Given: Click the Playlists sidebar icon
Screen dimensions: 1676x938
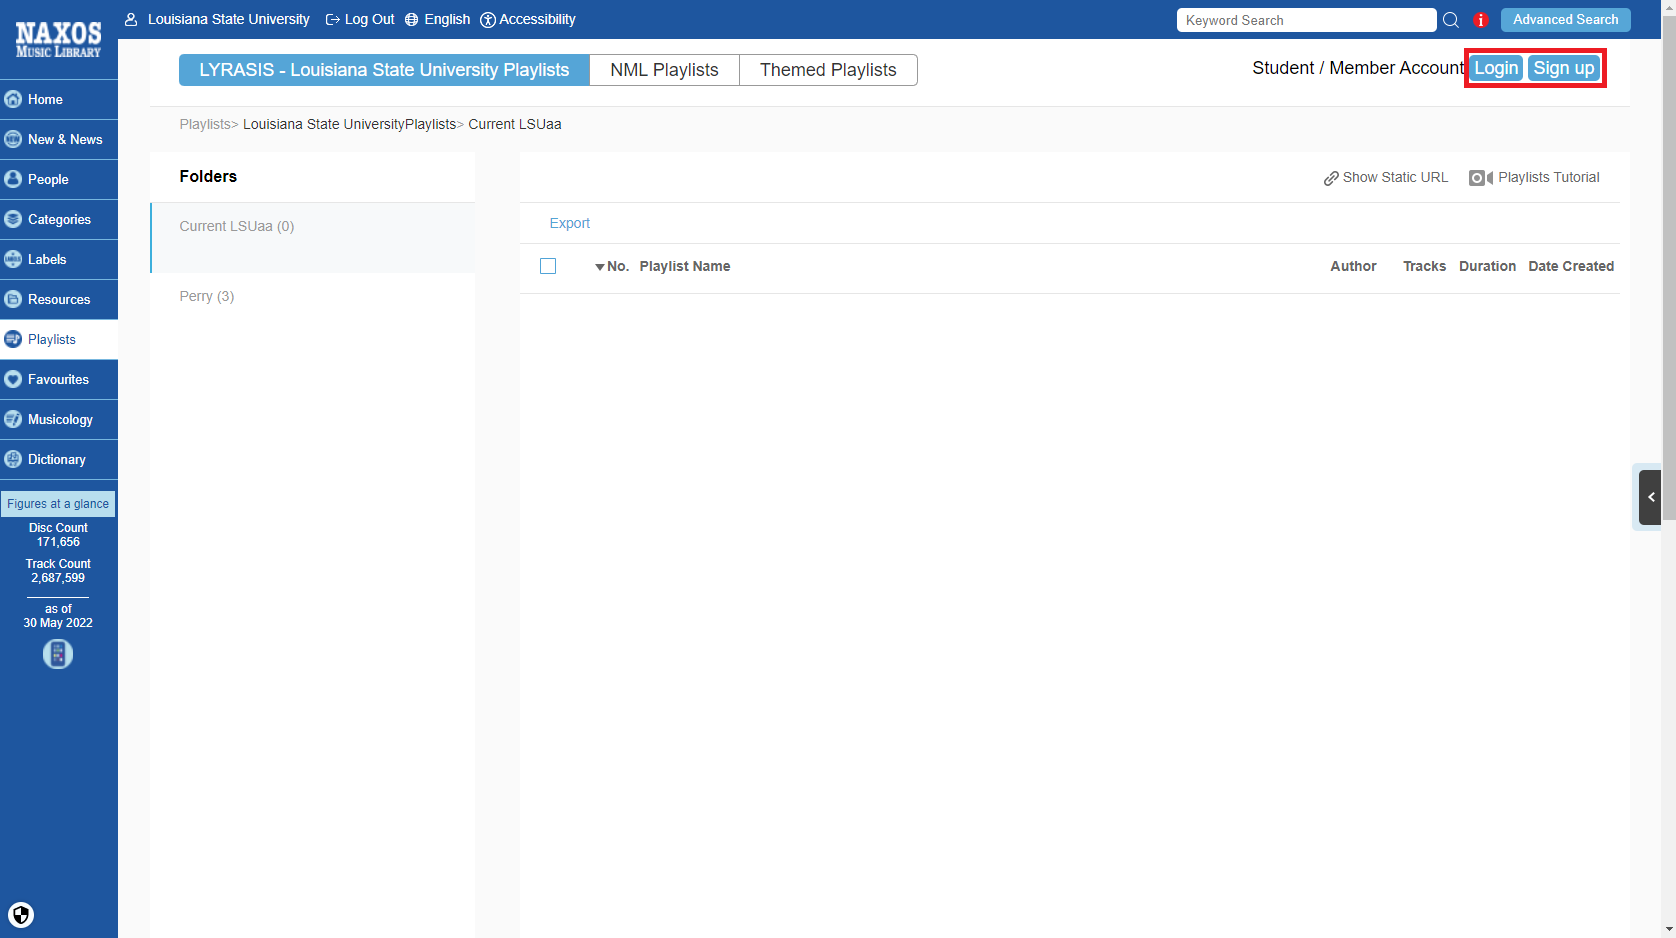Looking at the screenshot, I should [x=13, y=339].
